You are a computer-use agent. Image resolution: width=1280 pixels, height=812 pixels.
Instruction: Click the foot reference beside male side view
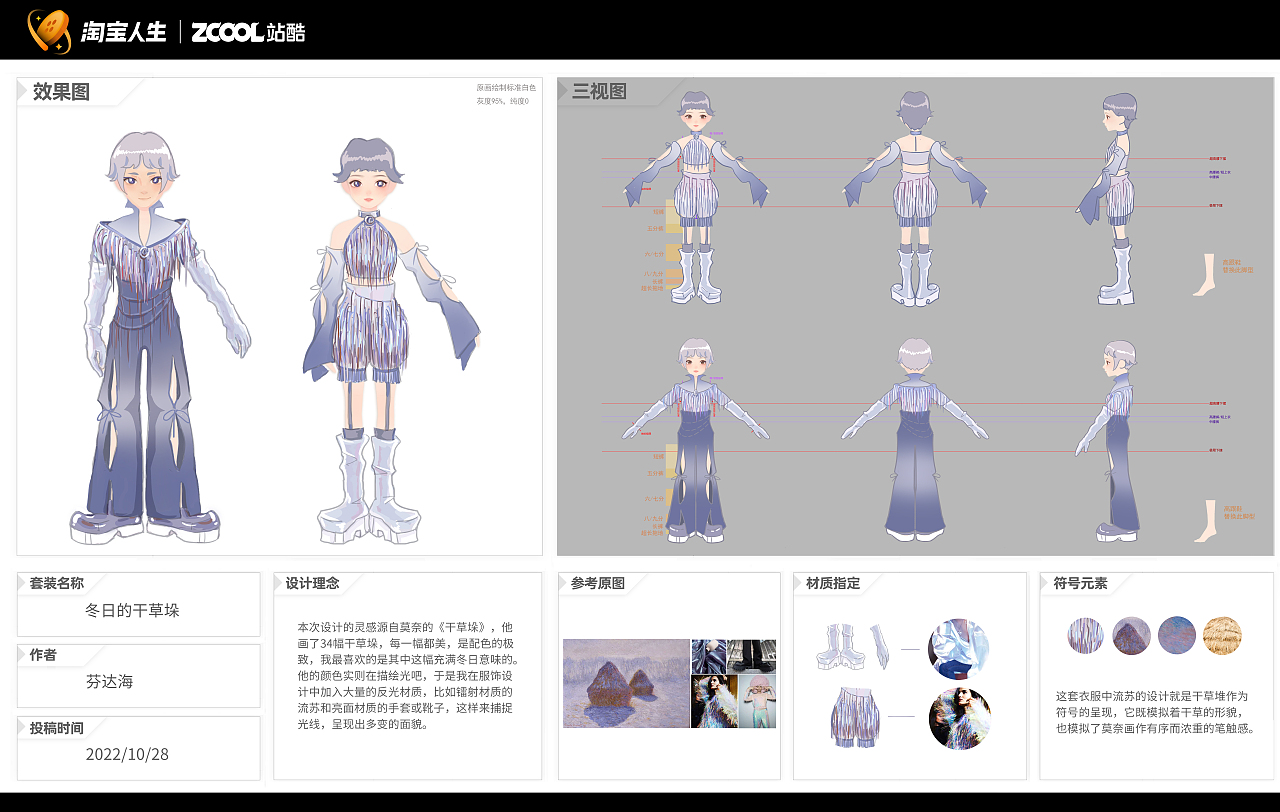1205,521
